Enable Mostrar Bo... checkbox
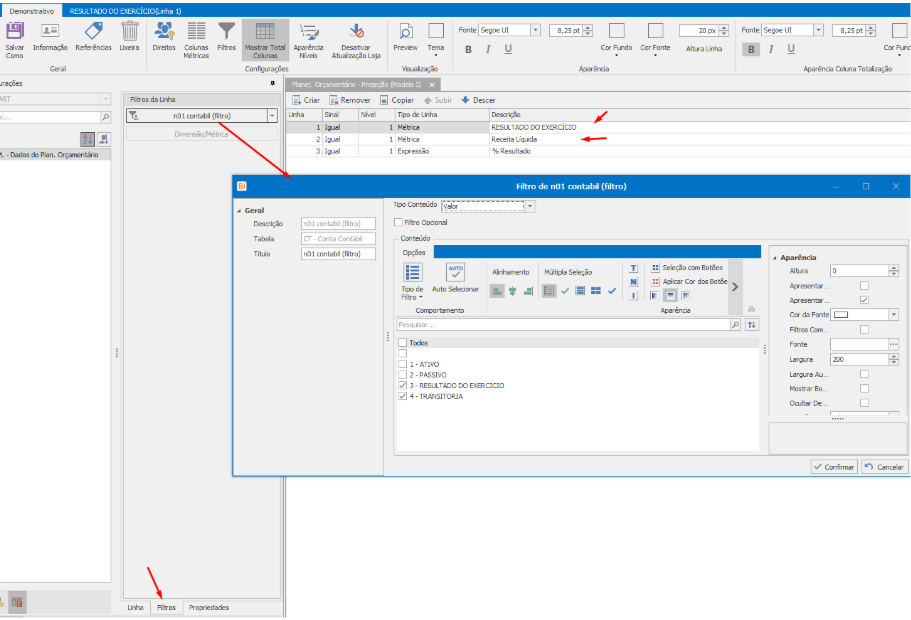Image resolution: width=911 pixels, height=620 pixels. pos(865,388)
